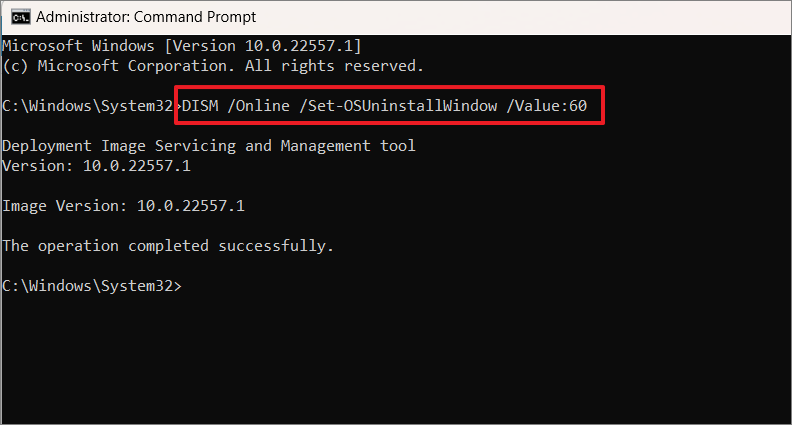Click the Microsoft Corporation copyright line

[x=213, y=66]
